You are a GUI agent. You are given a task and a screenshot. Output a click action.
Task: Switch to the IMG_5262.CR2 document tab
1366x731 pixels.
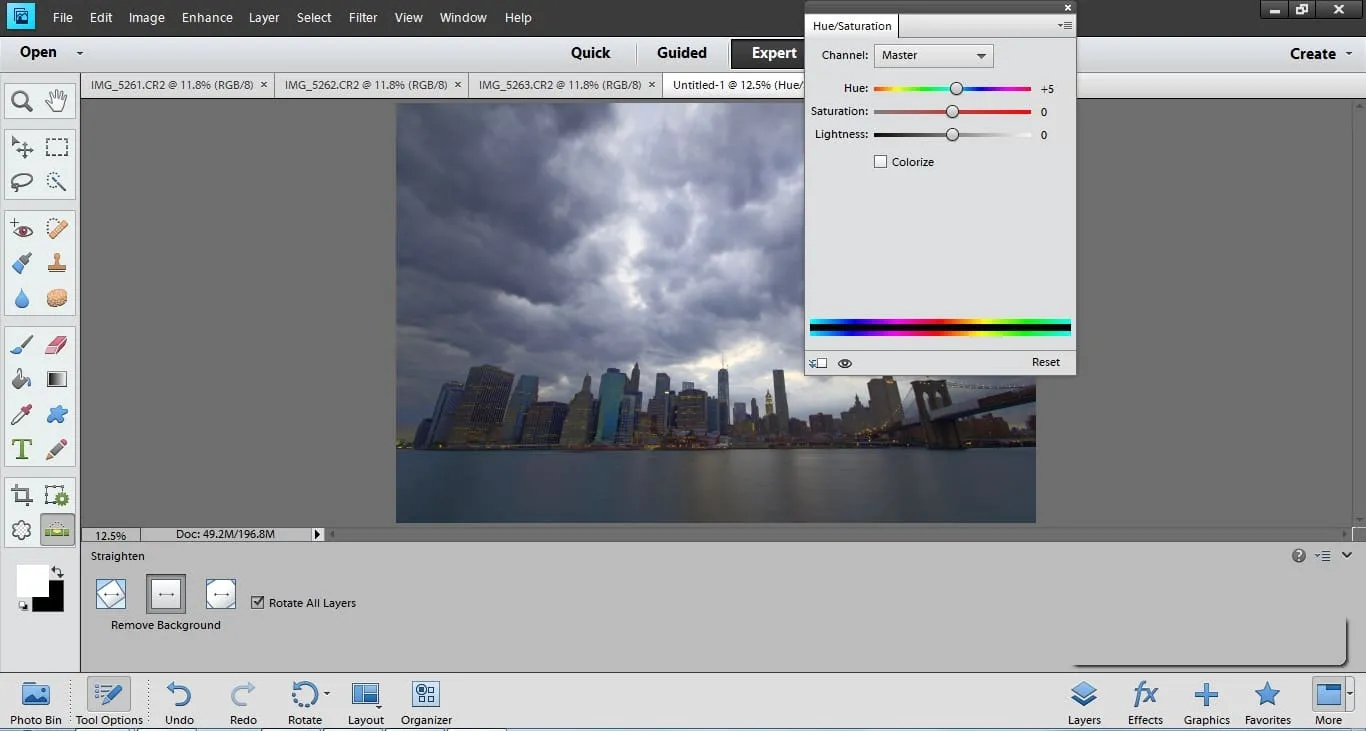point(365,85)
